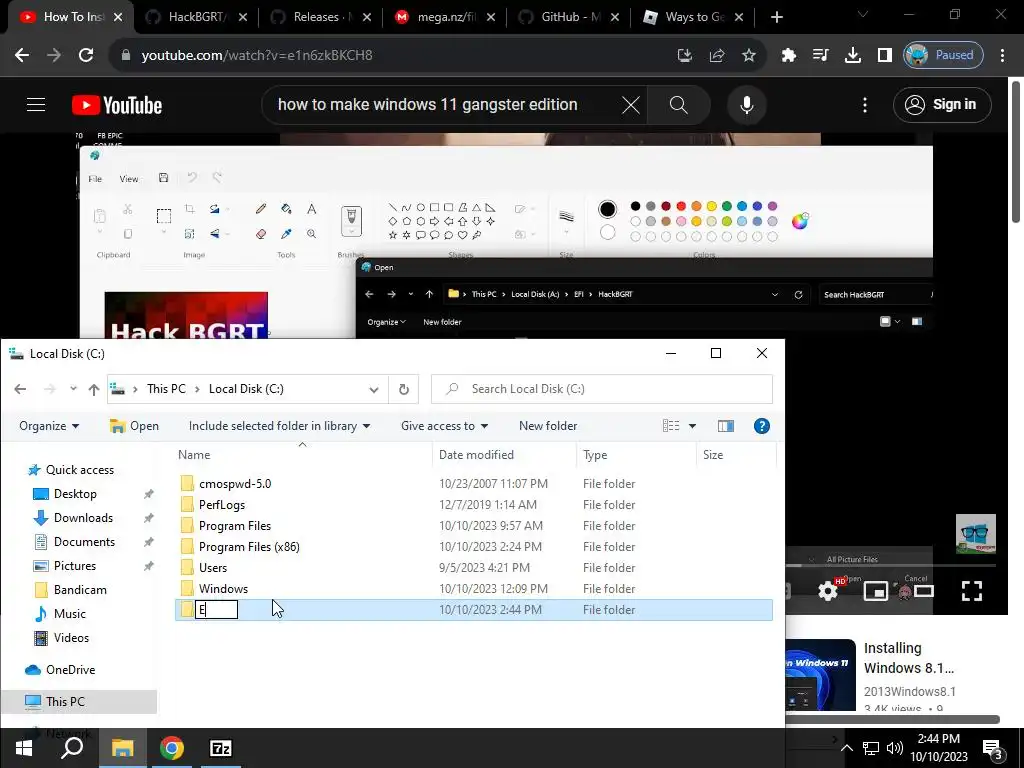
Task: Open the taskbar volume control
Action: 895,748
